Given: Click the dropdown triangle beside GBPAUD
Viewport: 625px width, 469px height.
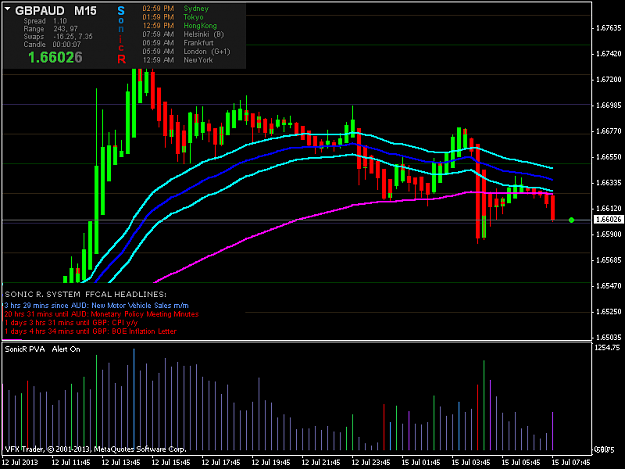Looking at the screenshot, I should tap(8, 9).
